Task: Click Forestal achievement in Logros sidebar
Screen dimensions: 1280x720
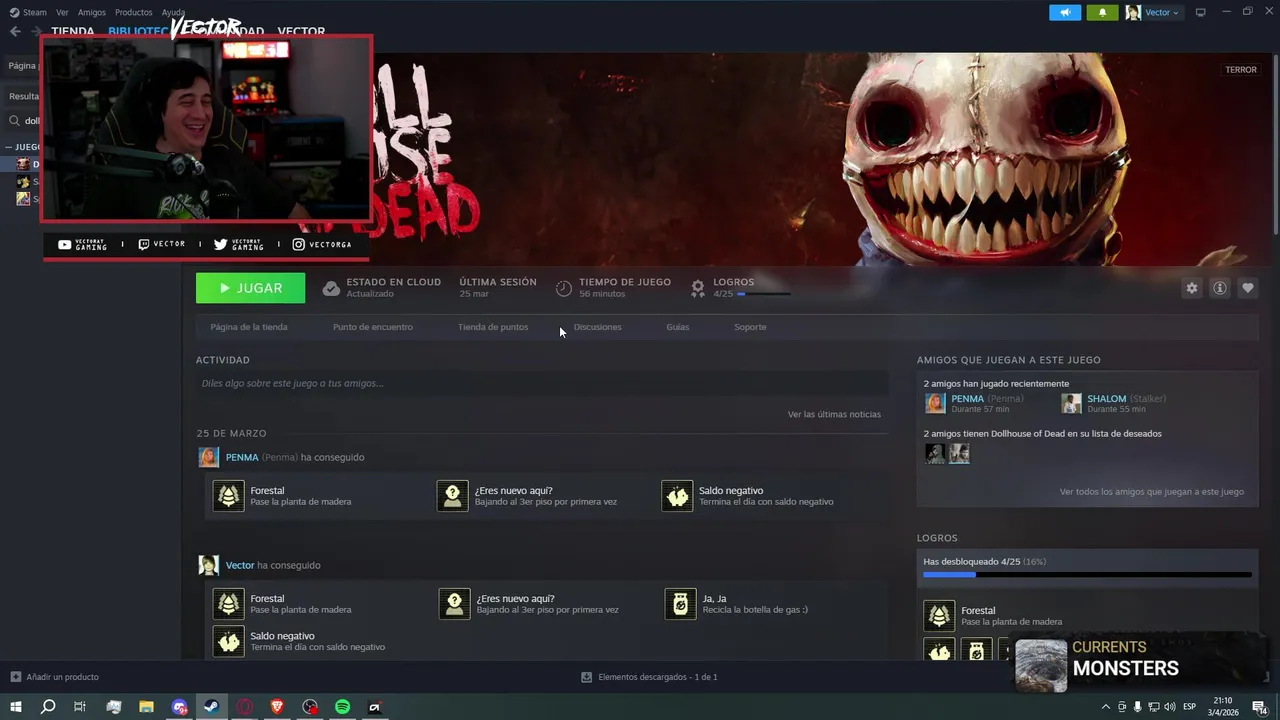Action: click(x=939, y=616)
